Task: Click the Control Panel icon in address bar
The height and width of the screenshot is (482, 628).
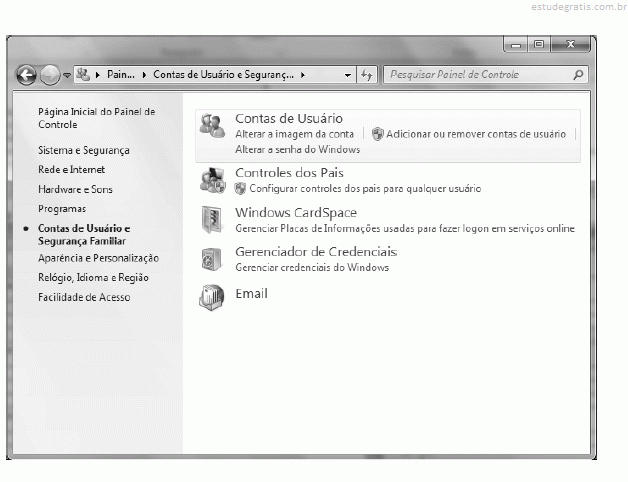Action: [x=83, y=75]
